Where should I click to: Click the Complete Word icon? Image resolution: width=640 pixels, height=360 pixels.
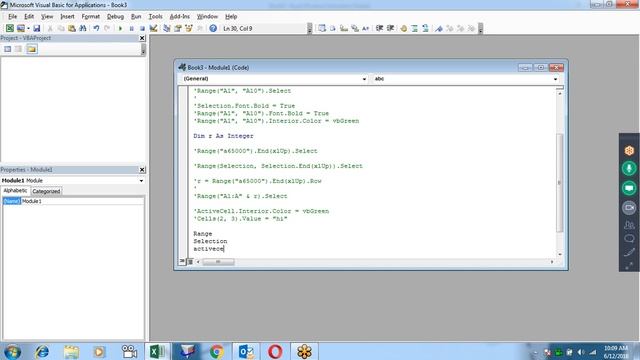366,28
